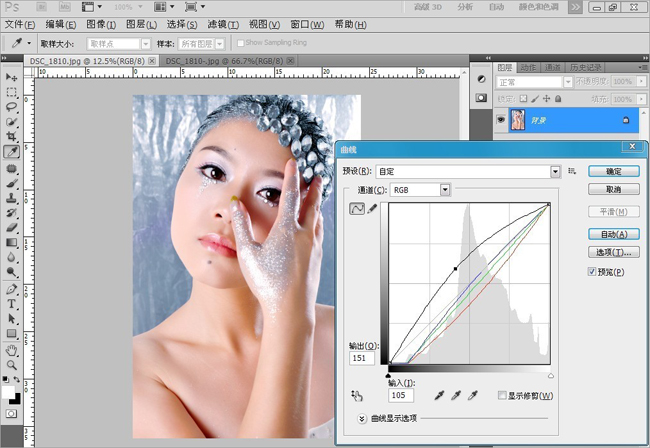
Task: Enable the Show Clipping checkbox
Action: 502,395
